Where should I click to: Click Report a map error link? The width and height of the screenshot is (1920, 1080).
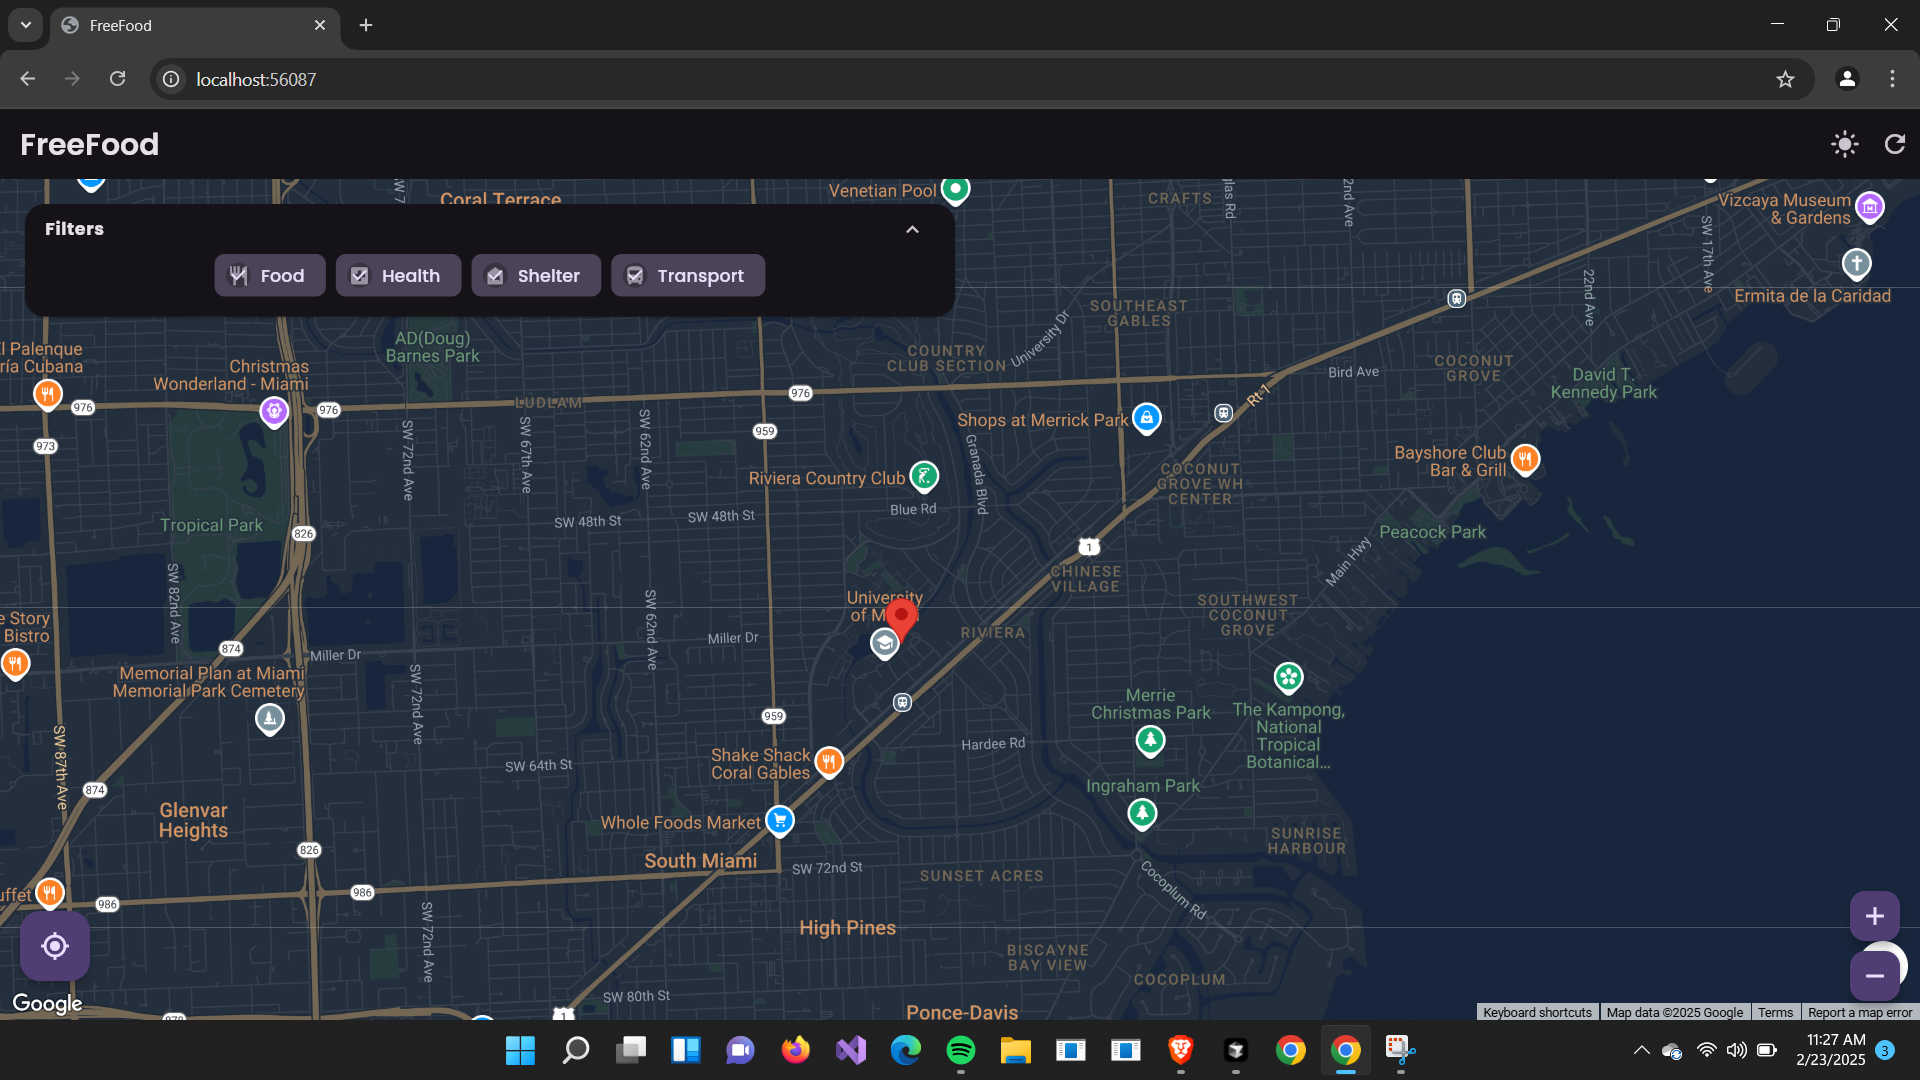1859,1012
